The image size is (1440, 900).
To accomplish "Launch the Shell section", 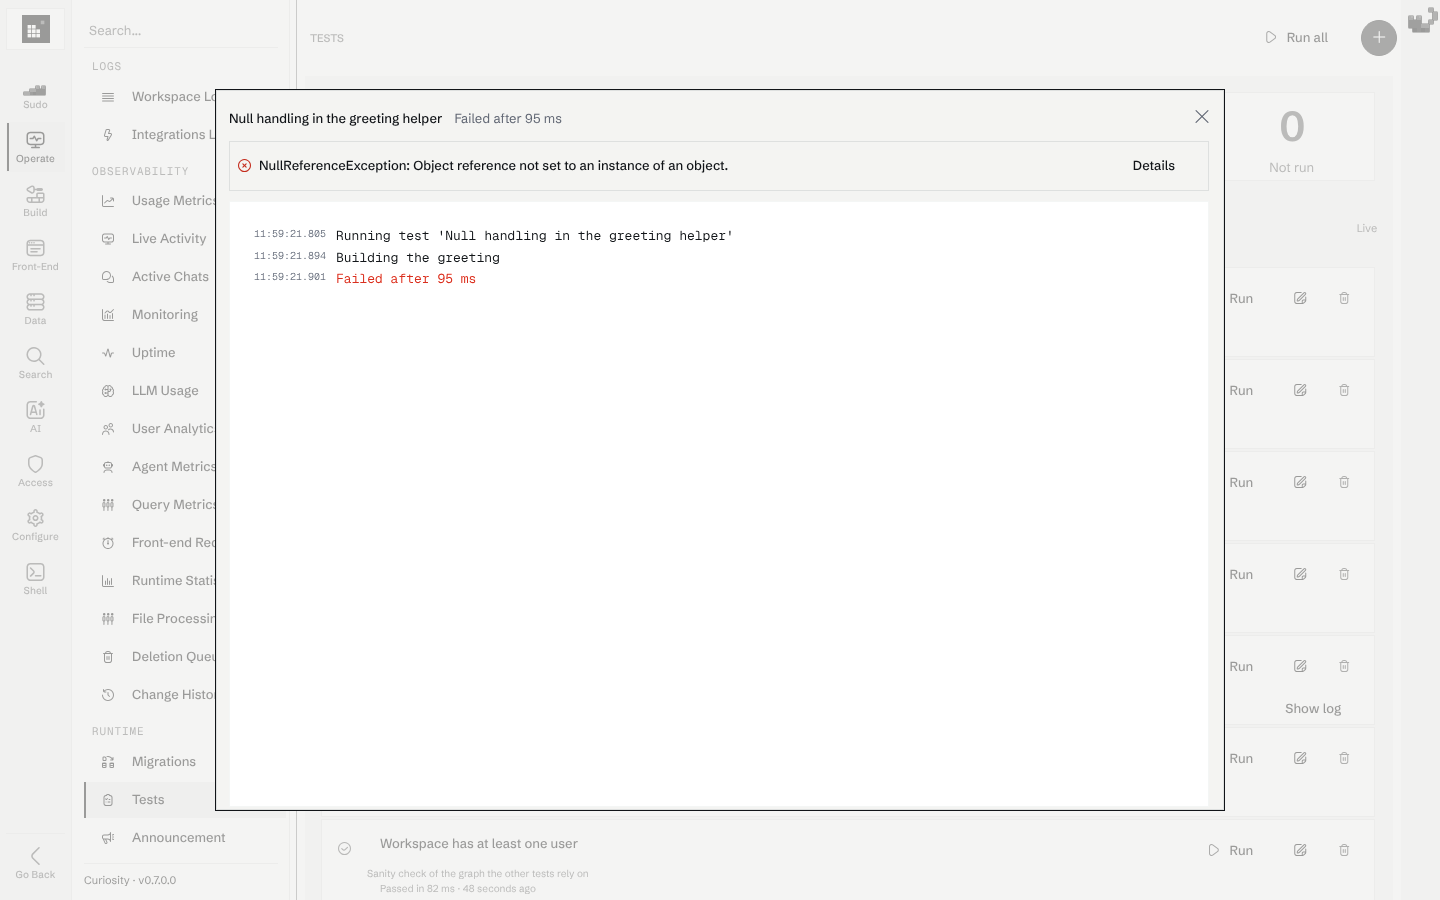I will point(35,579).
